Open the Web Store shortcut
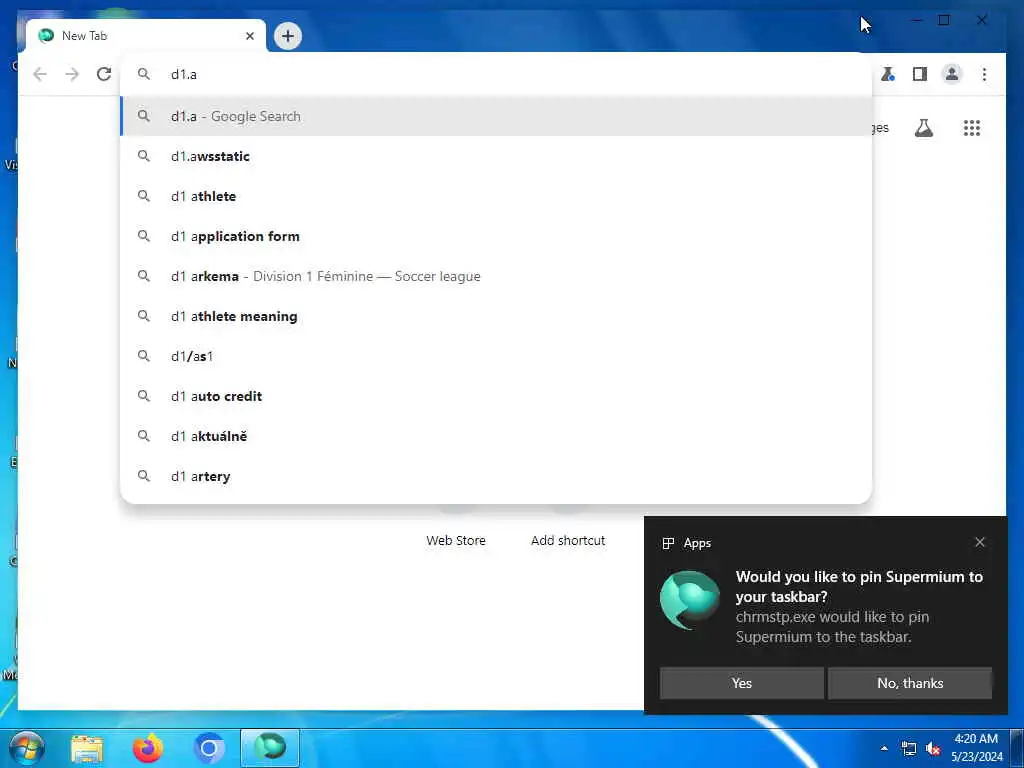This screenshot has height=768, width=1024. pos(456,540)
